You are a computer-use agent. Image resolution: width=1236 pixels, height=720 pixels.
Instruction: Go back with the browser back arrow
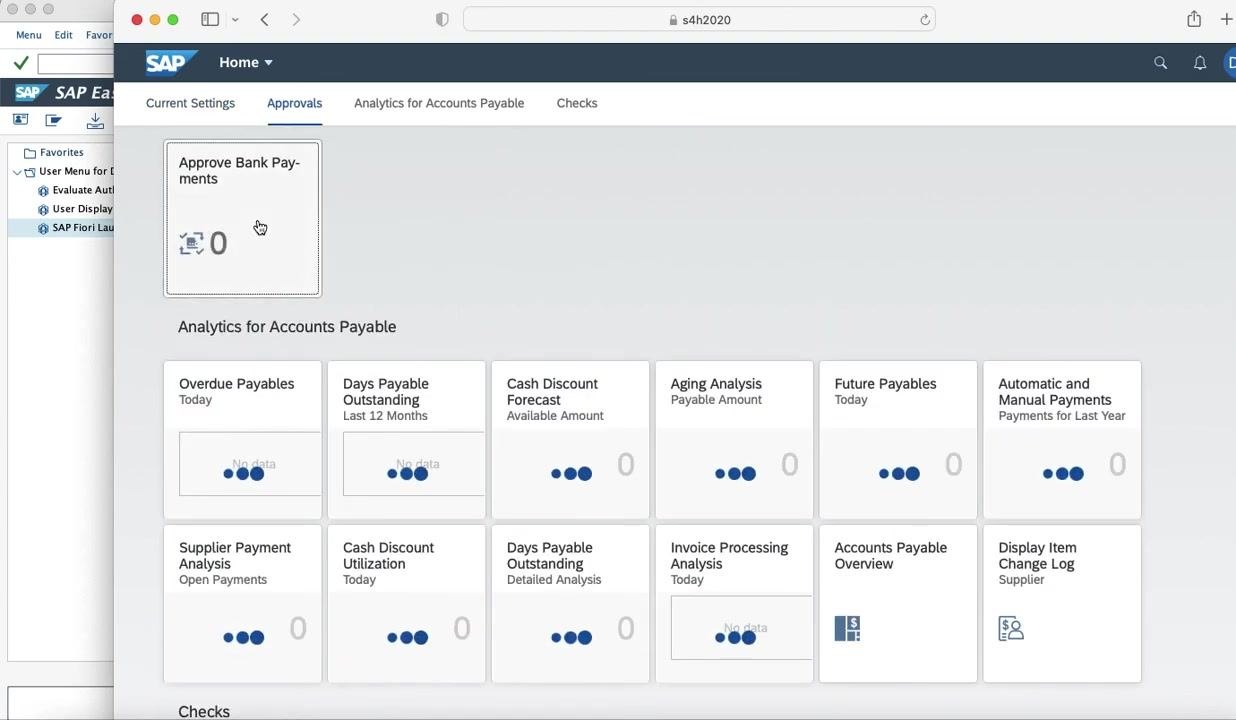[x=264, y=19]
